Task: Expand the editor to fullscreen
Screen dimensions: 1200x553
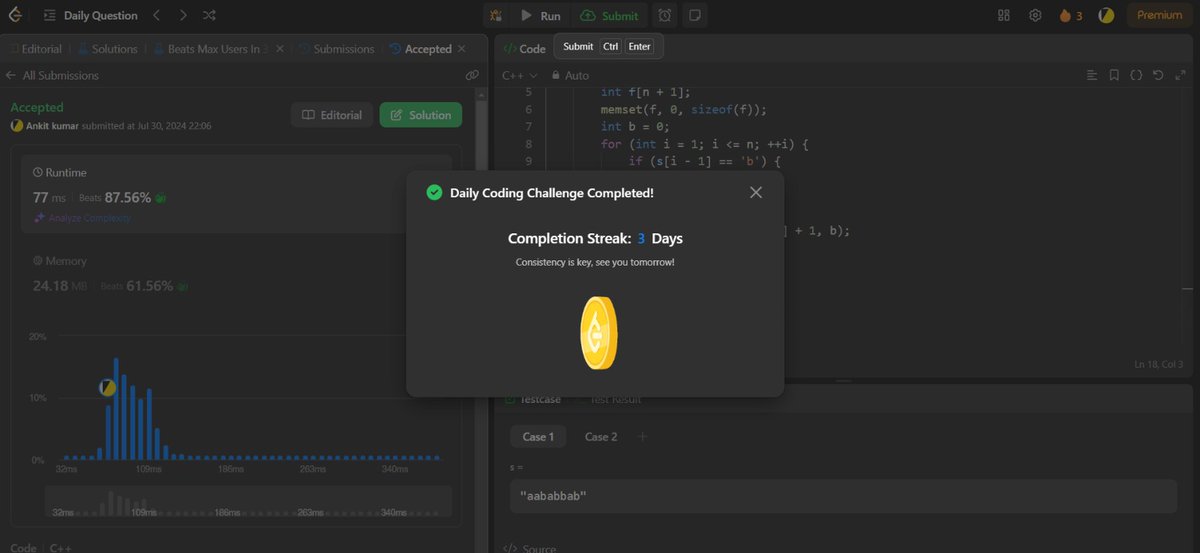Action: pyautogui.click(x=1180, y=75)
